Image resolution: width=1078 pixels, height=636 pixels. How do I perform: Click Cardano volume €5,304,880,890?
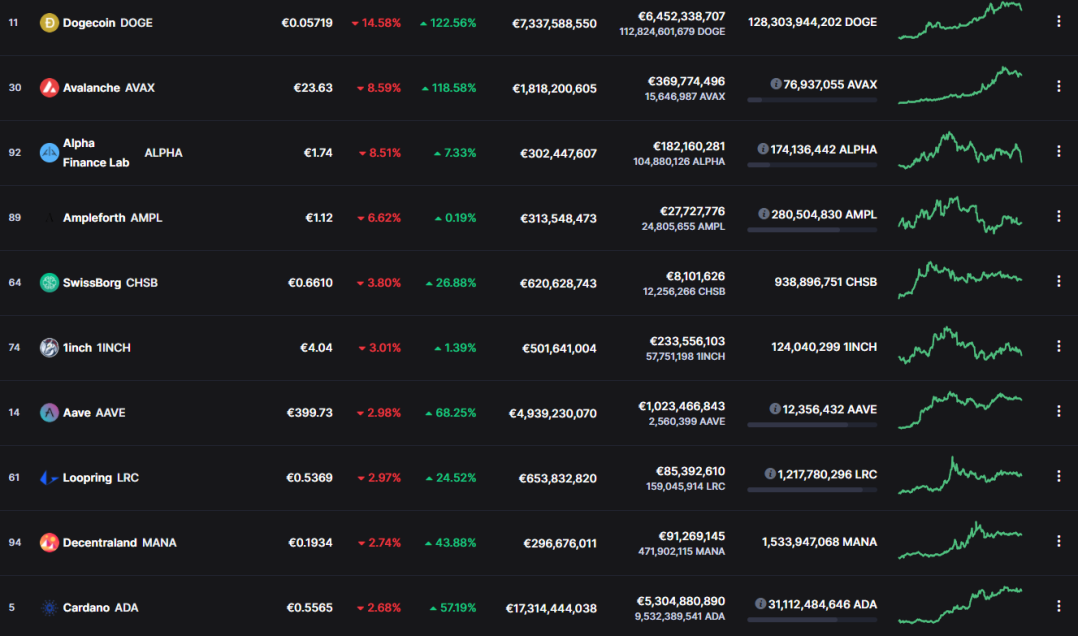(x=681, y=601)
